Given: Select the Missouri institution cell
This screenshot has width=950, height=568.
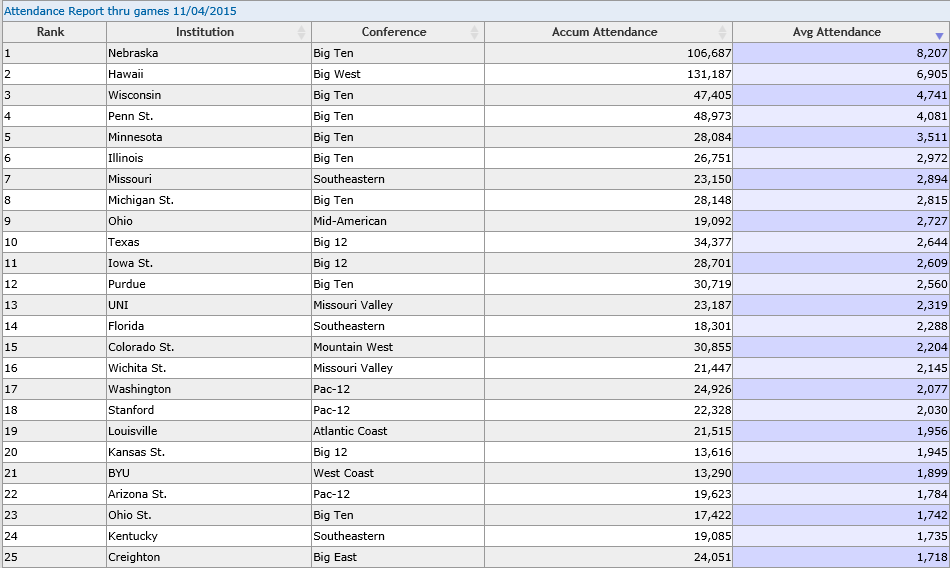Looking at the screenshot, I should coord(209,179).
